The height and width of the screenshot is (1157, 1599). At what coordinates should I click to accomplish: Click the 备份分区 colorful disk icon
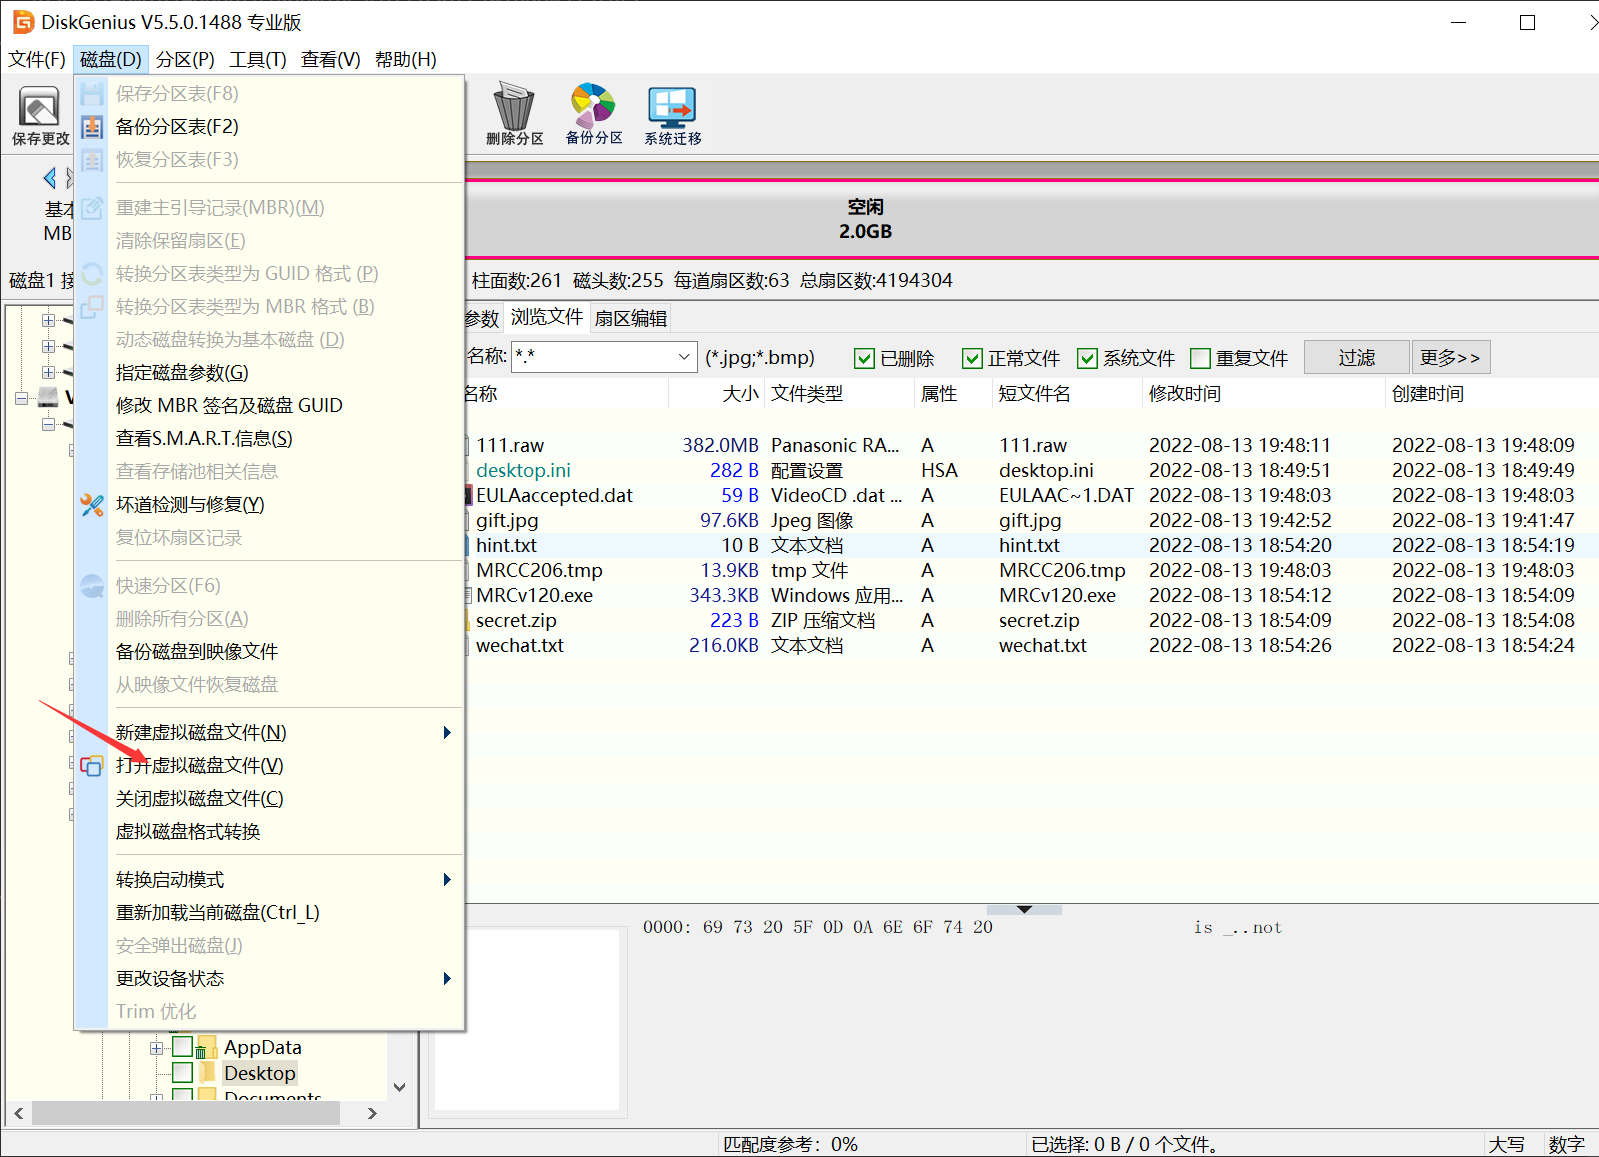pos(593,105)
